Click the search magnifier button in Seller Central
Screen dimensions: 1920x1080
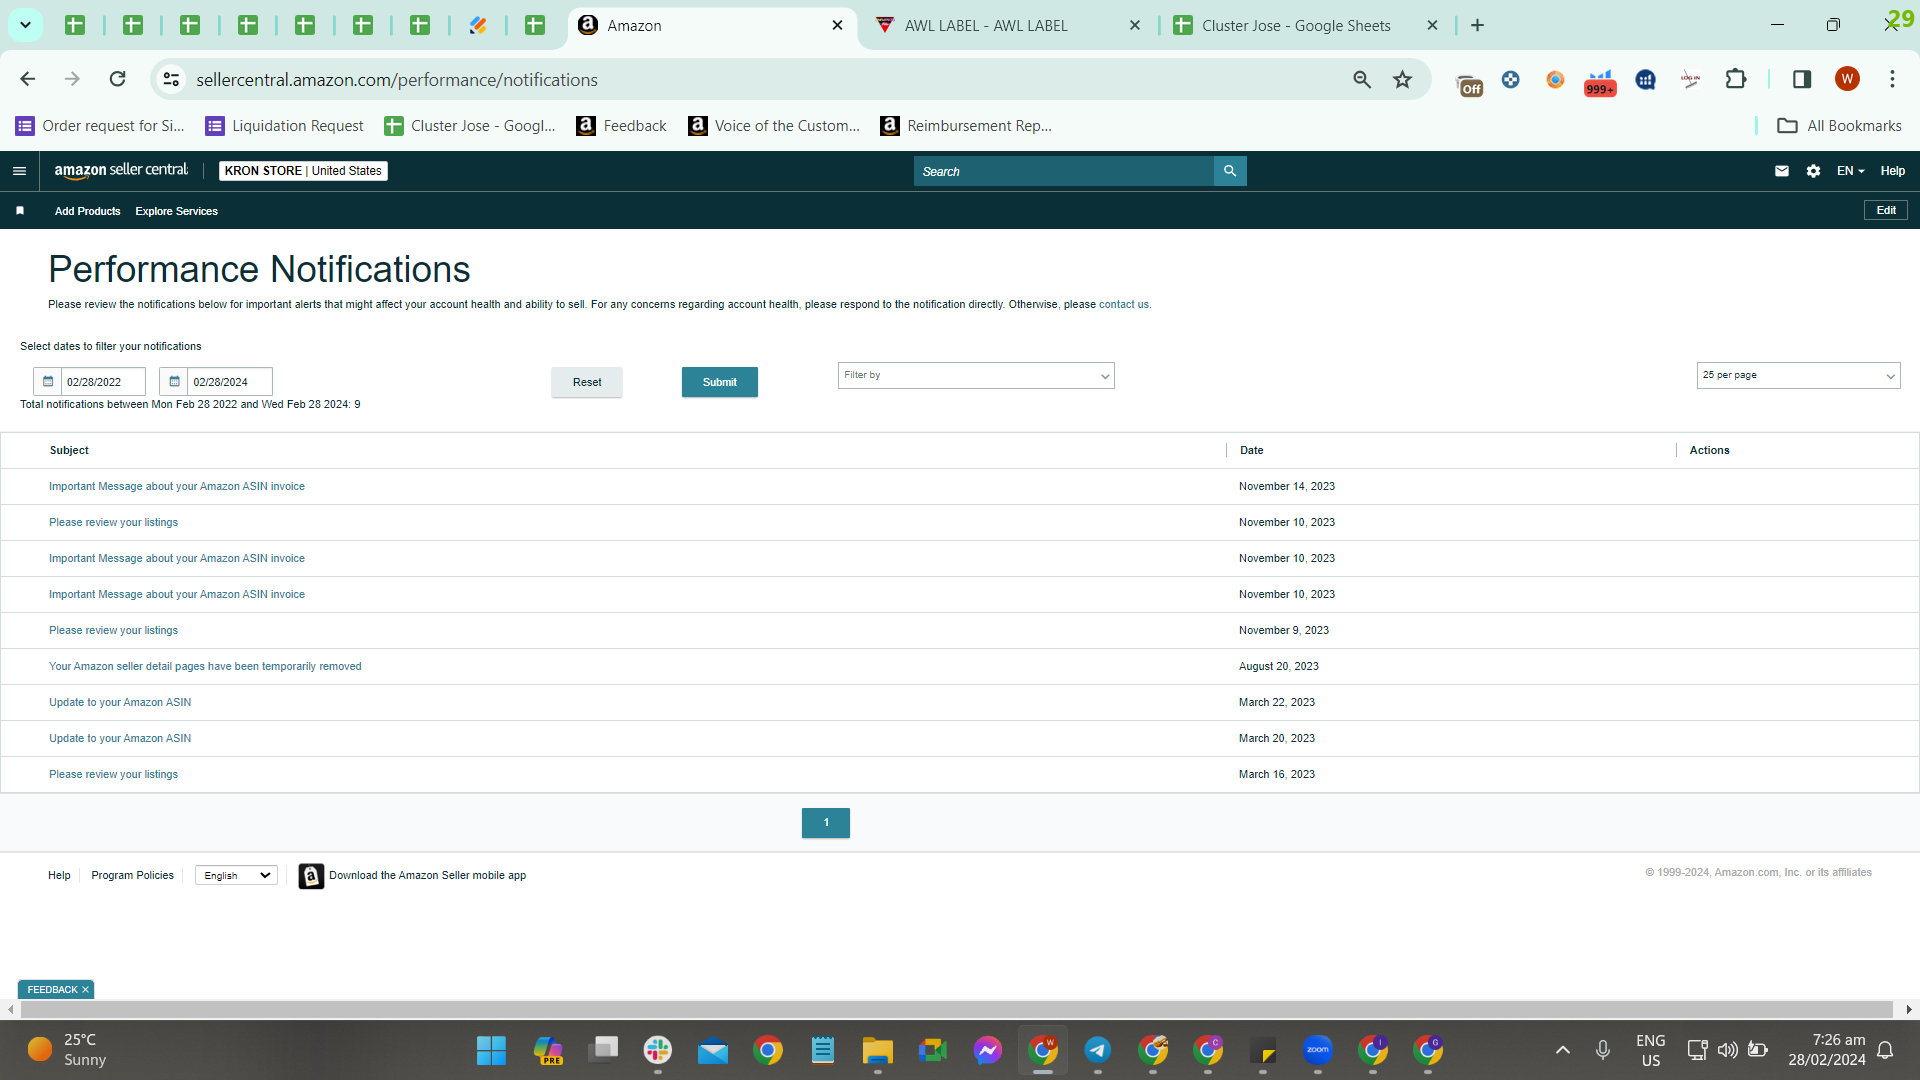[1230, 171]
